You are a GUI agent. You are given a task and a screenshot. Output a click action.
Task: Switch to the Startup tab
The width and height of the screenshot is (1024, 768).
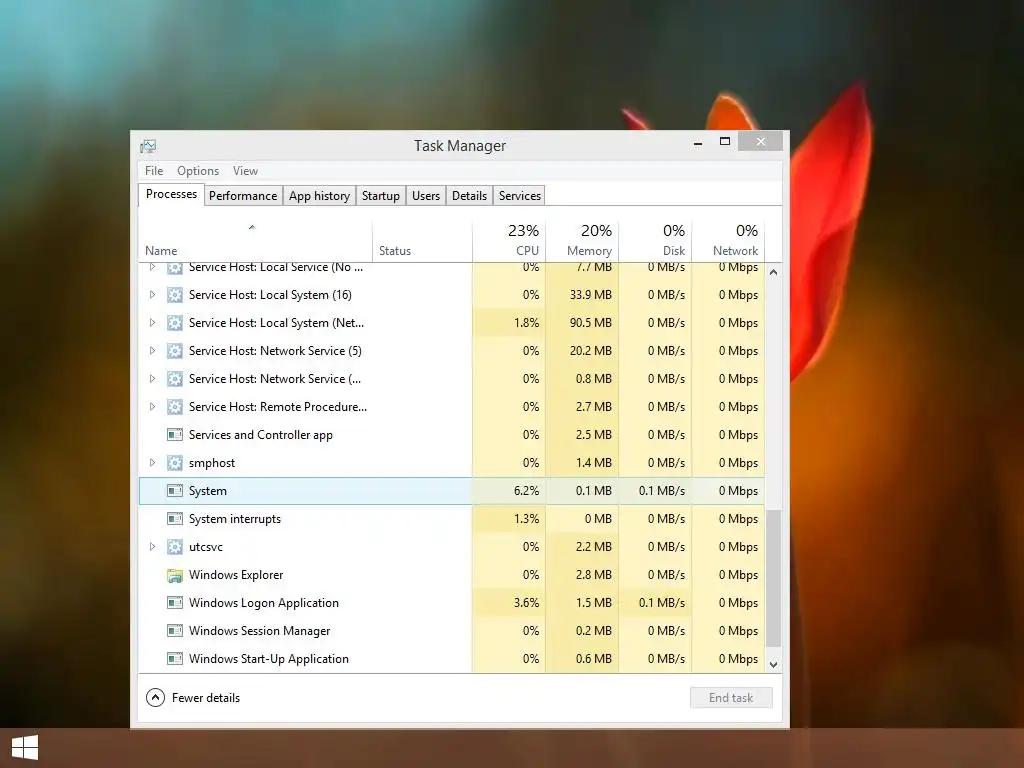[381, 196]
